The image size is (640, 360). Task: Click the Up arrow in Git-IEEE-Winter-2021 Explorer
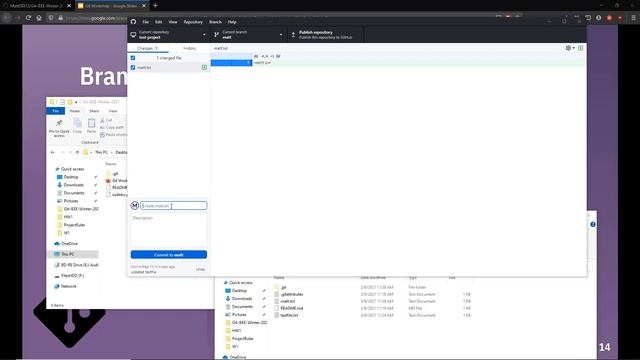click(77, 152)
